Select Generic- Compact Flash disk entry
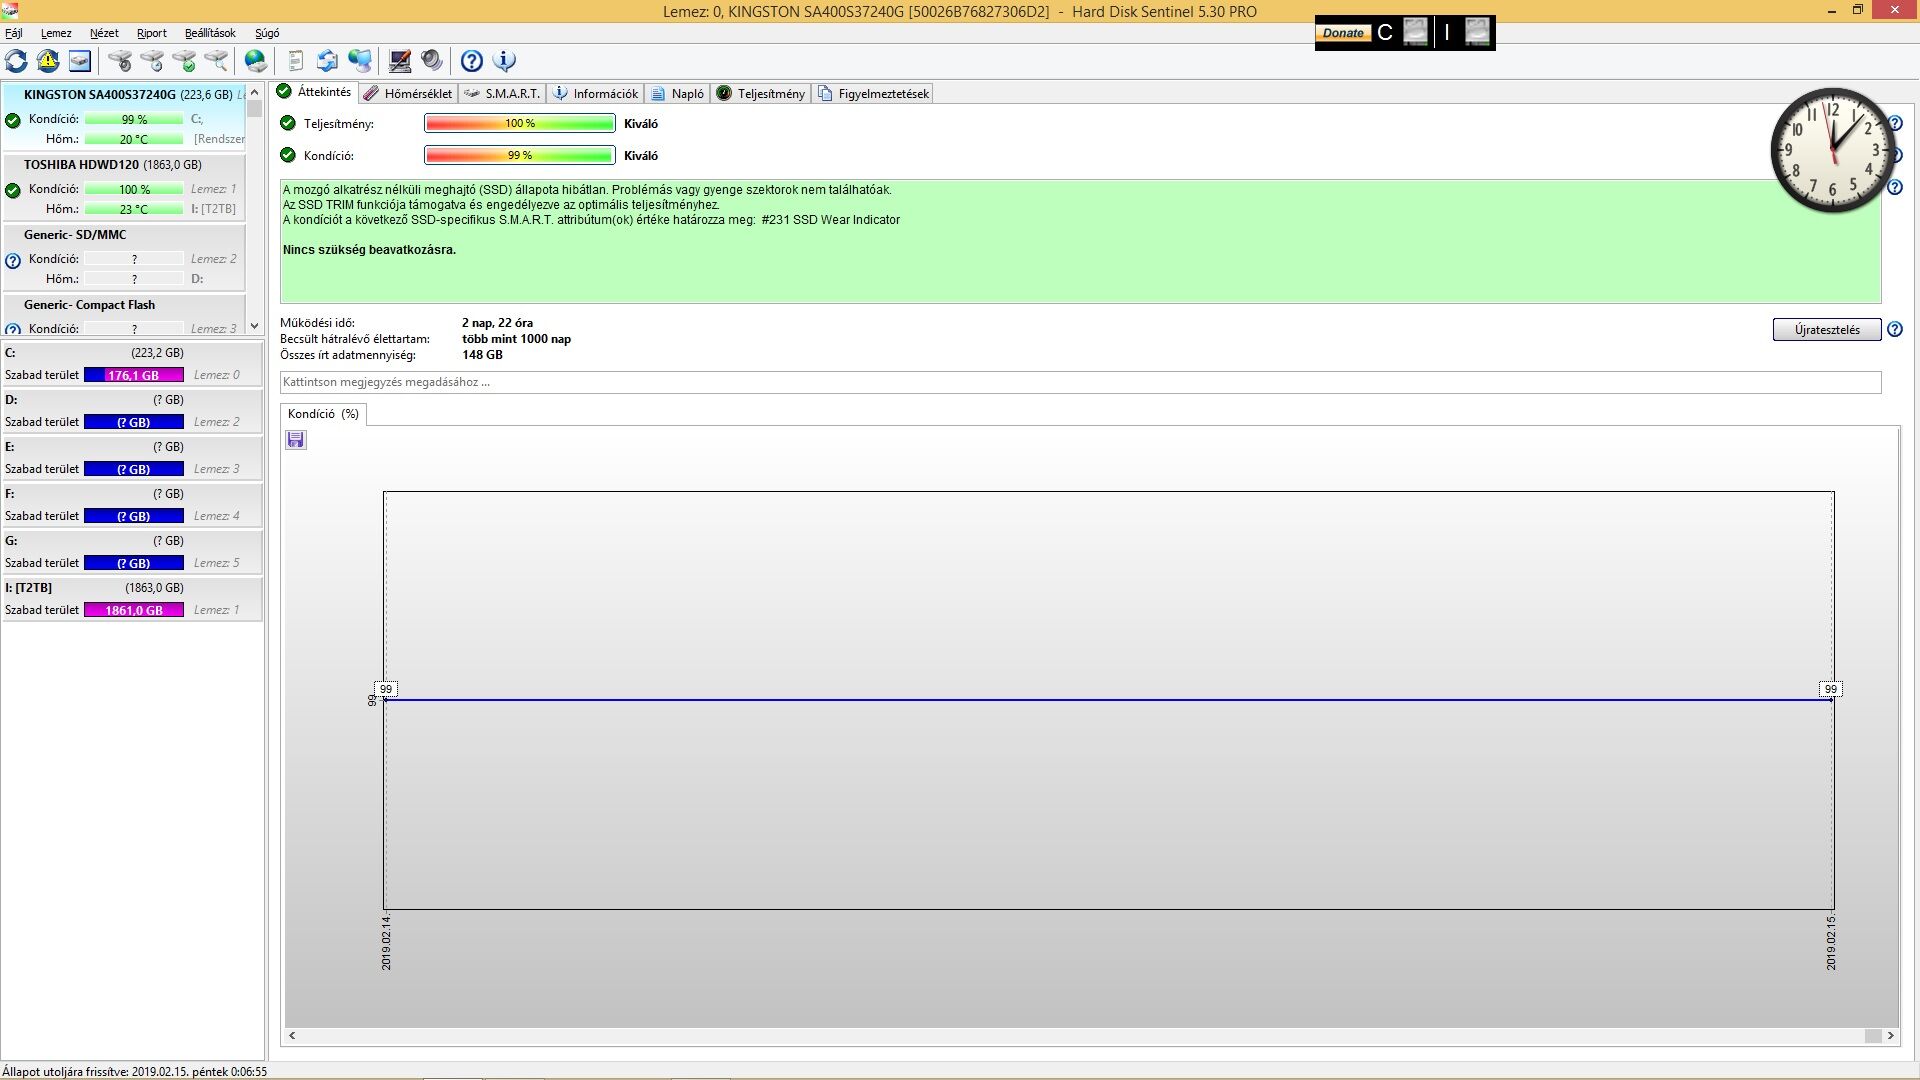 pyautogui.click(x=124, y=315)
